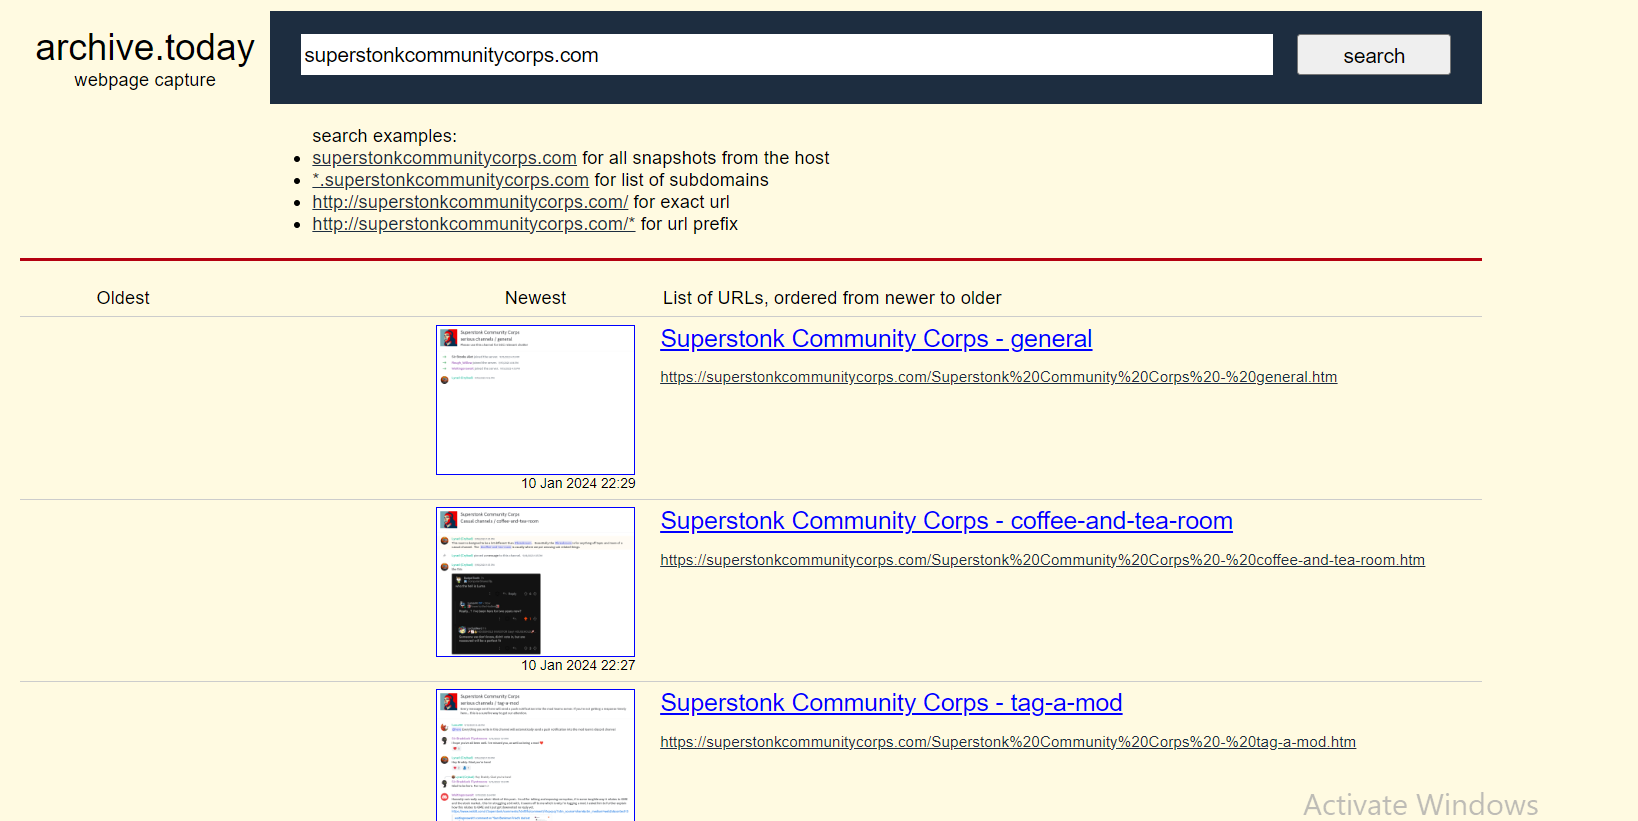
Task: Click the 10 Jan 2024 22:29 timestamp
Action: point(578,483)
